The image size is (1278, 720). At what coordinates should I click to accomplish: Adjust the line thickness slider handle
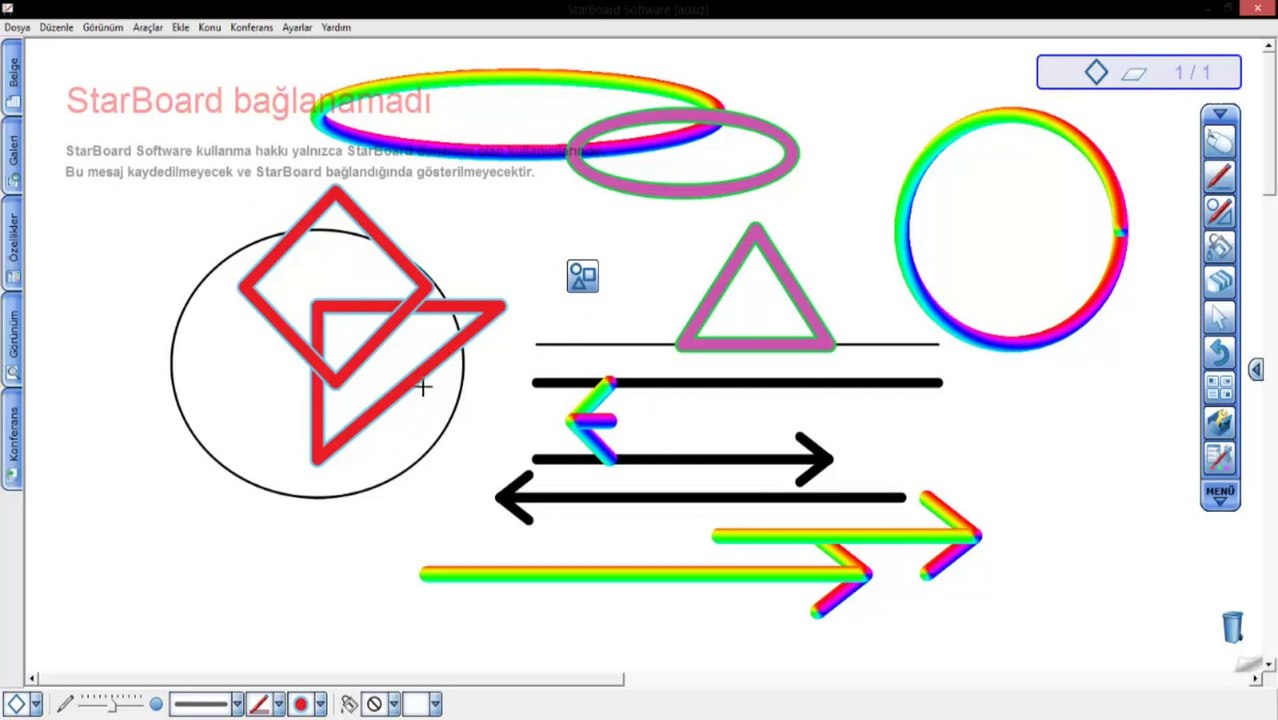tap(113, 705)
